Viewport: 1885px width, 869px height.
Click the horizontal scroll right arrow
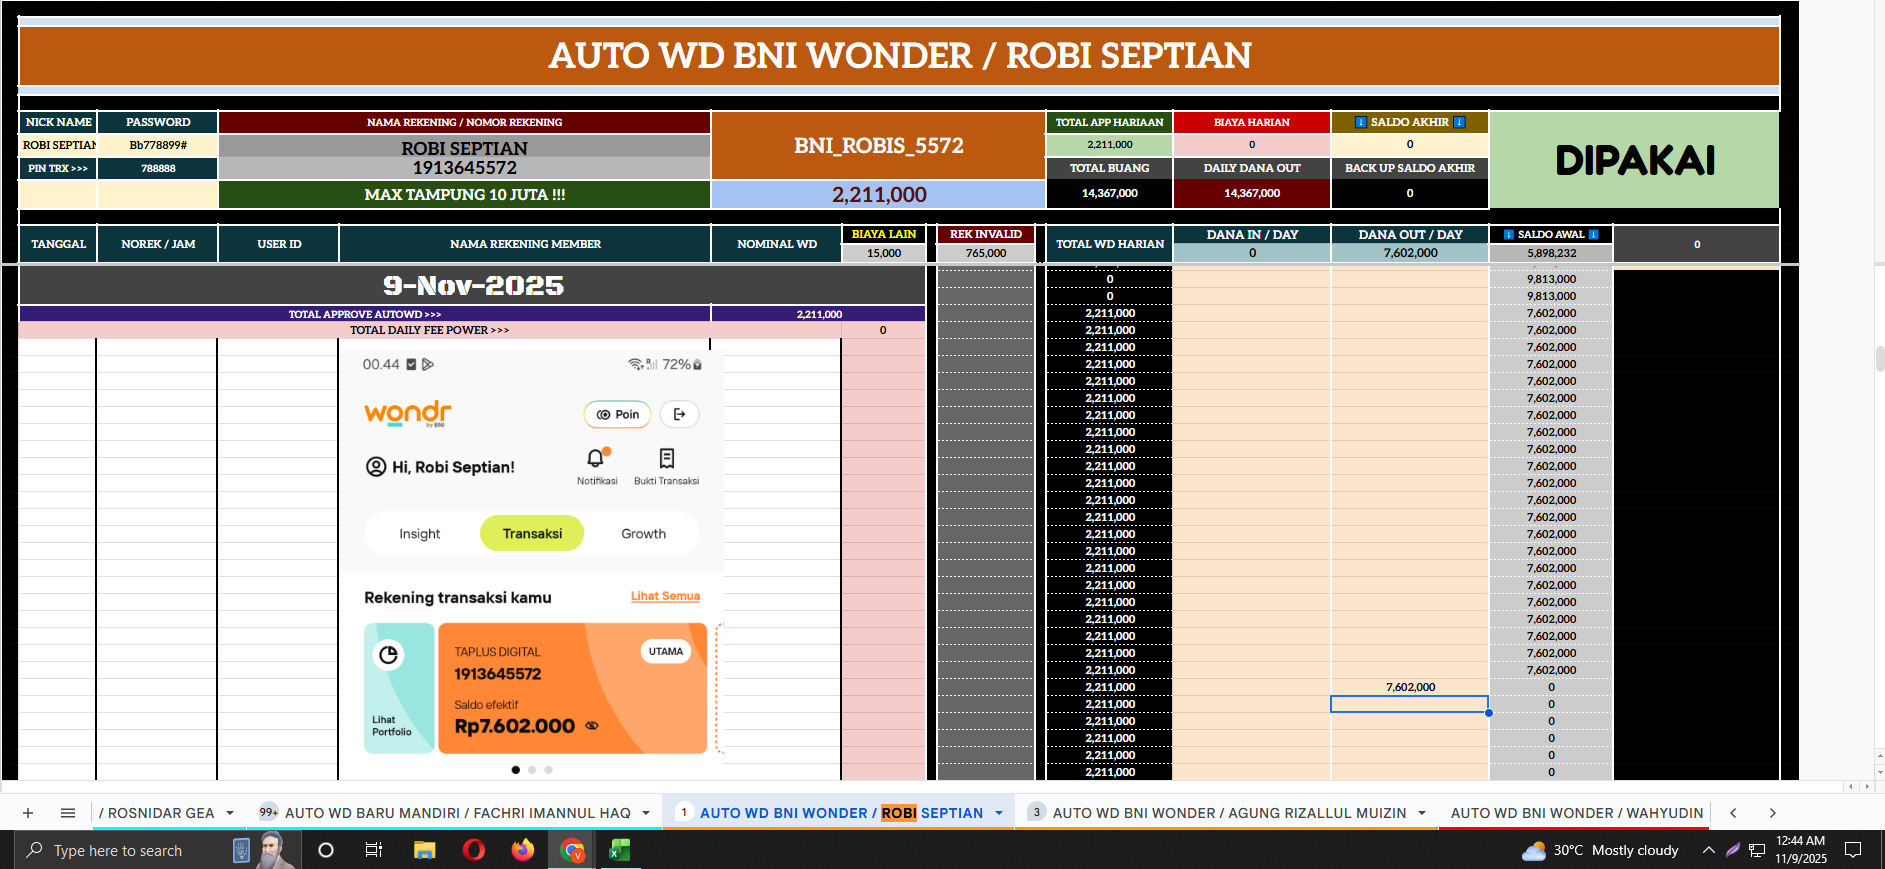[1867, 787]
